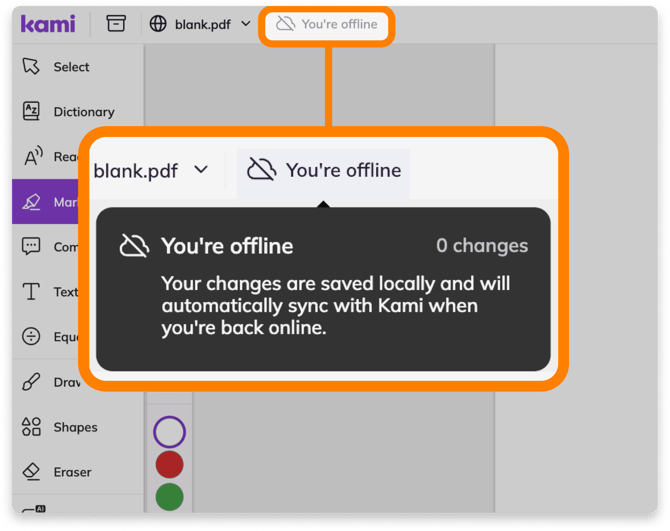Click the Kami logo

[x=48, y=23]
